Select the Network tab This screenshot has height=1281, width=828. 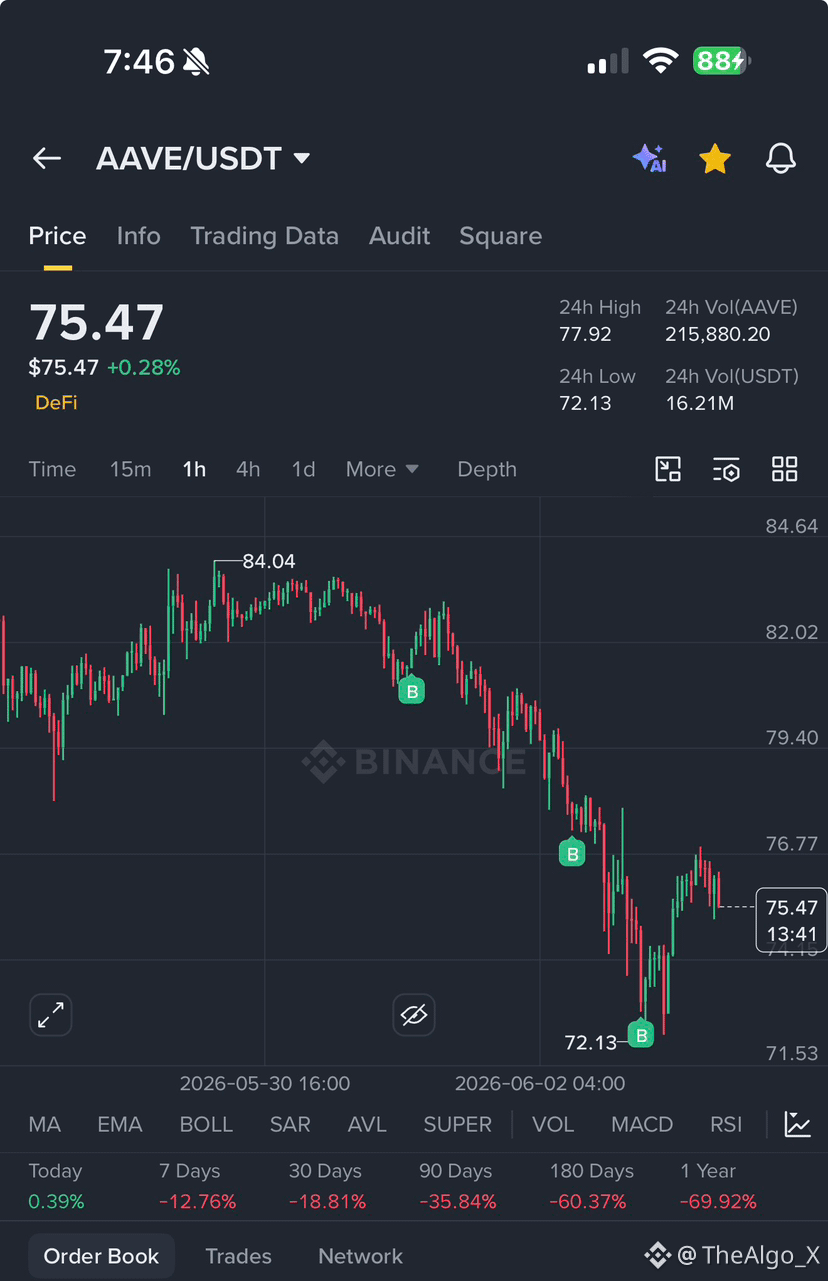[x=360, y=1256]
